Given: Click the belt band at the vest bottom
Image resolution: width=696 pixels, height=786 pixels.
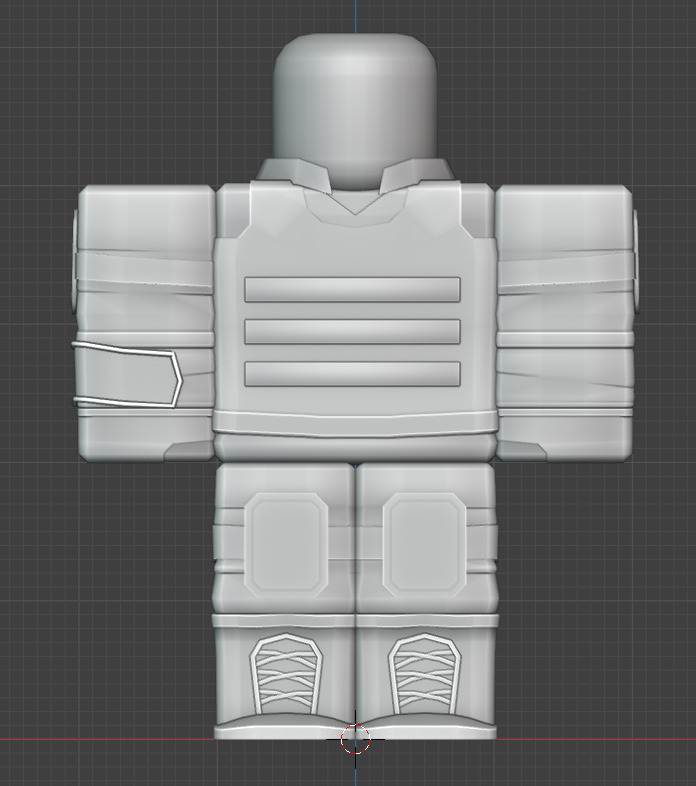Looking at the screenshot, I should coord(355,424).
